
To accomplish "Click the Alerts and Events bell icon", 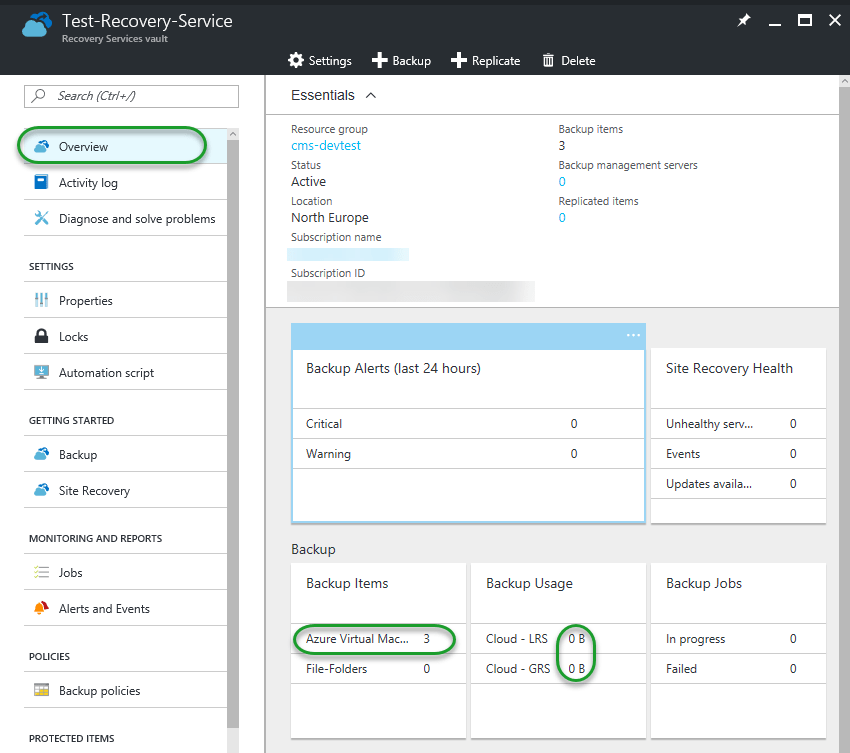I will point(41,608).
